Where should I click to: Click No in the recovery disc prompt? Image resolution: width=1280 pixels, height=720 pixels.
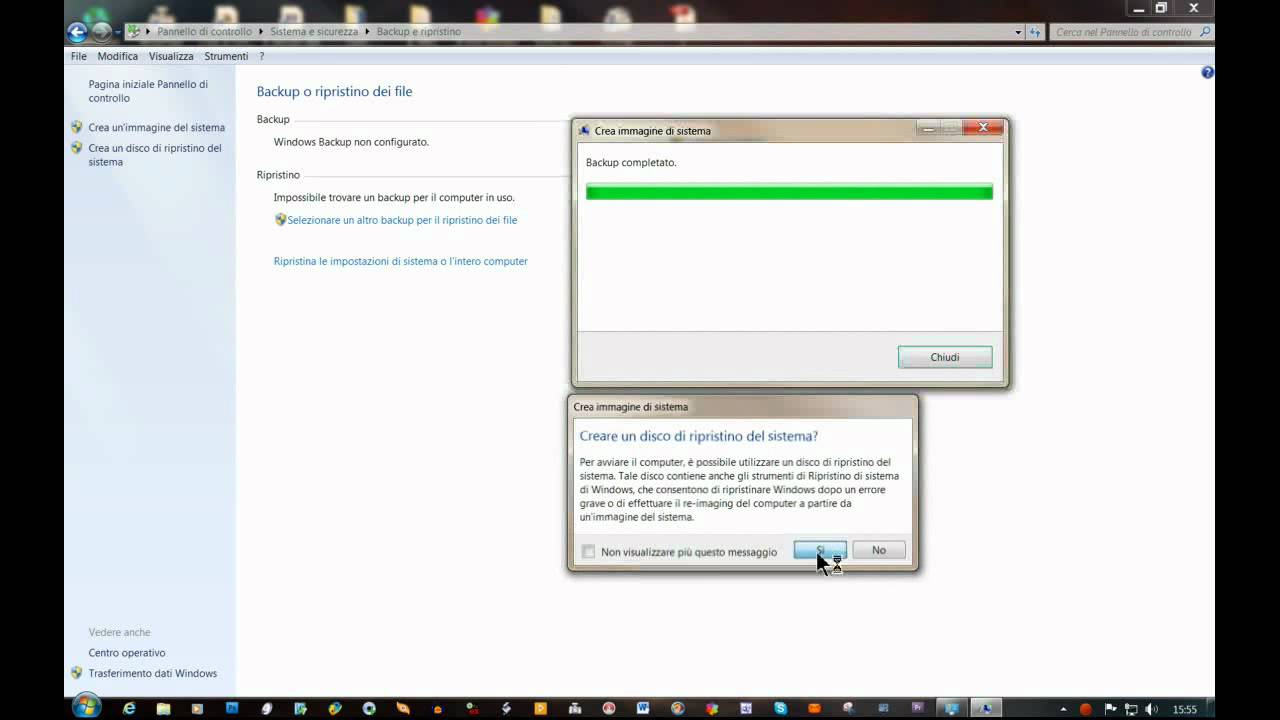879,550
